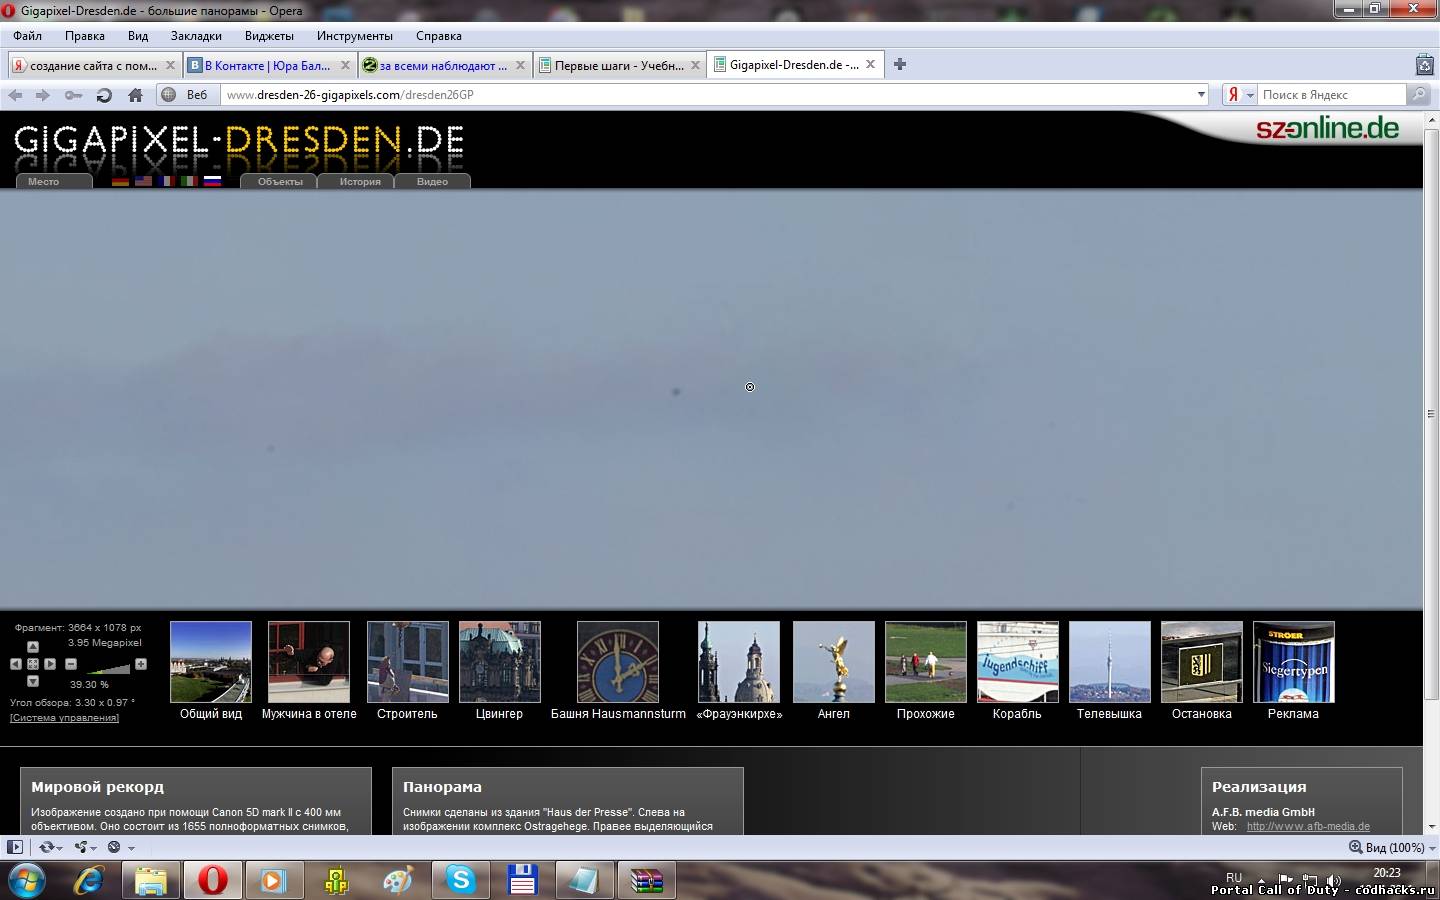This screenshot has height=900, width=1440.
Task: Click the sz-online.de logo
Action: 1327,128
